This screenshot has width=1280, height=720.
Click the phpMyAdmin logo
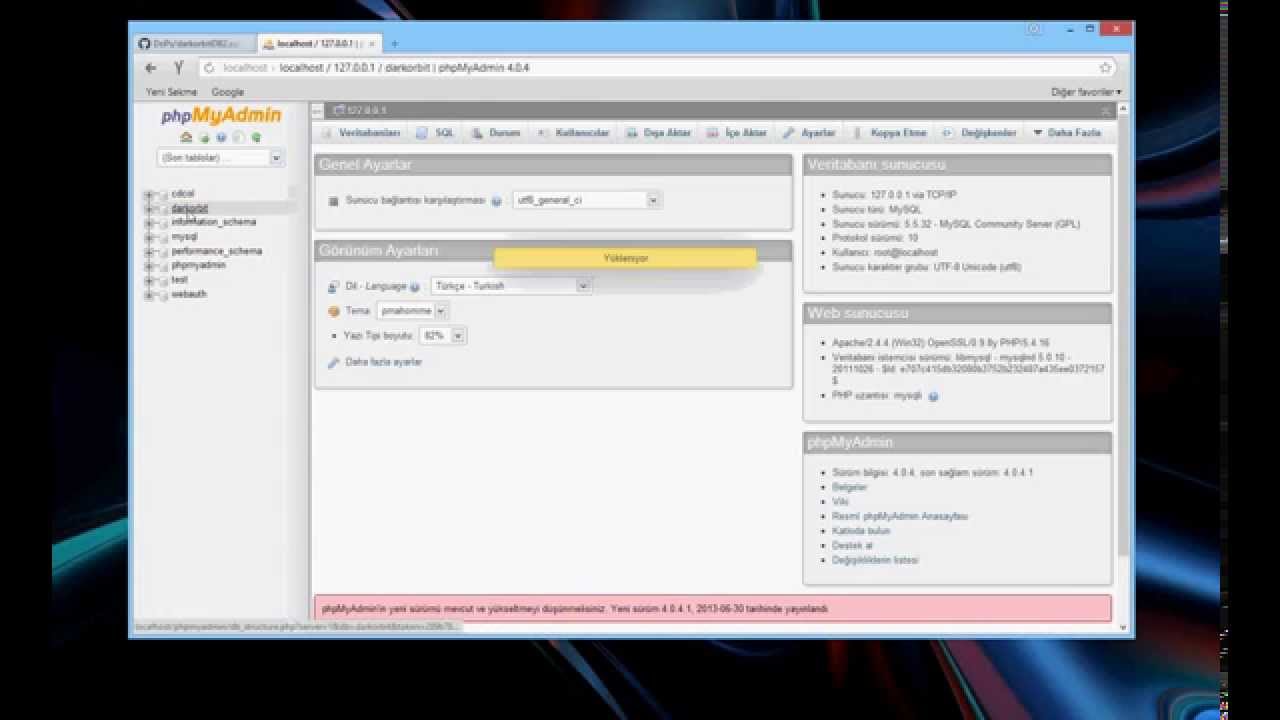[221, 116]
